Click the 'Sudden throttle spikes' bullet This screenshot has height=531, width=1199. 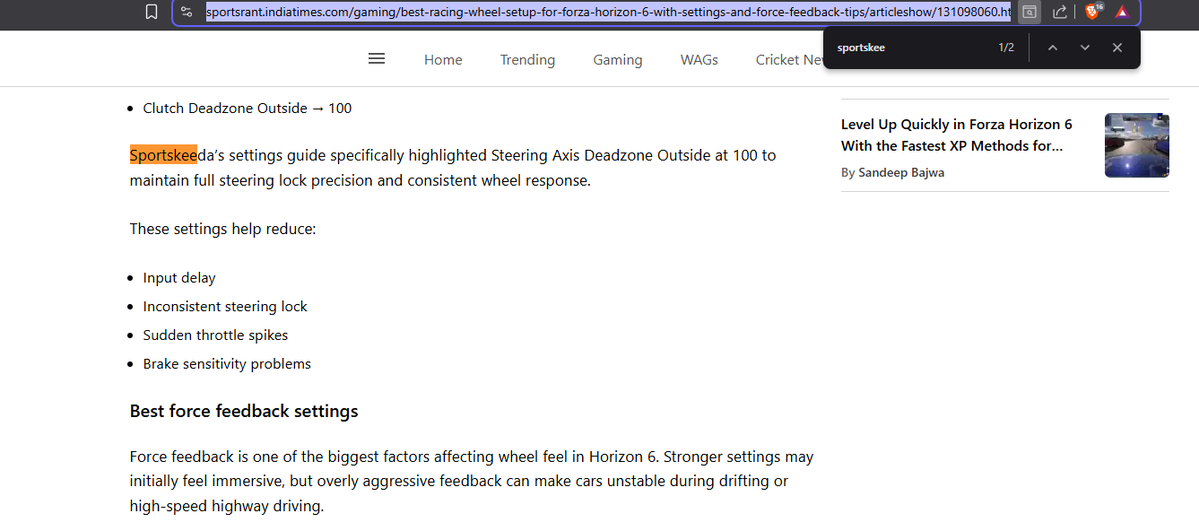click(216, 335)
